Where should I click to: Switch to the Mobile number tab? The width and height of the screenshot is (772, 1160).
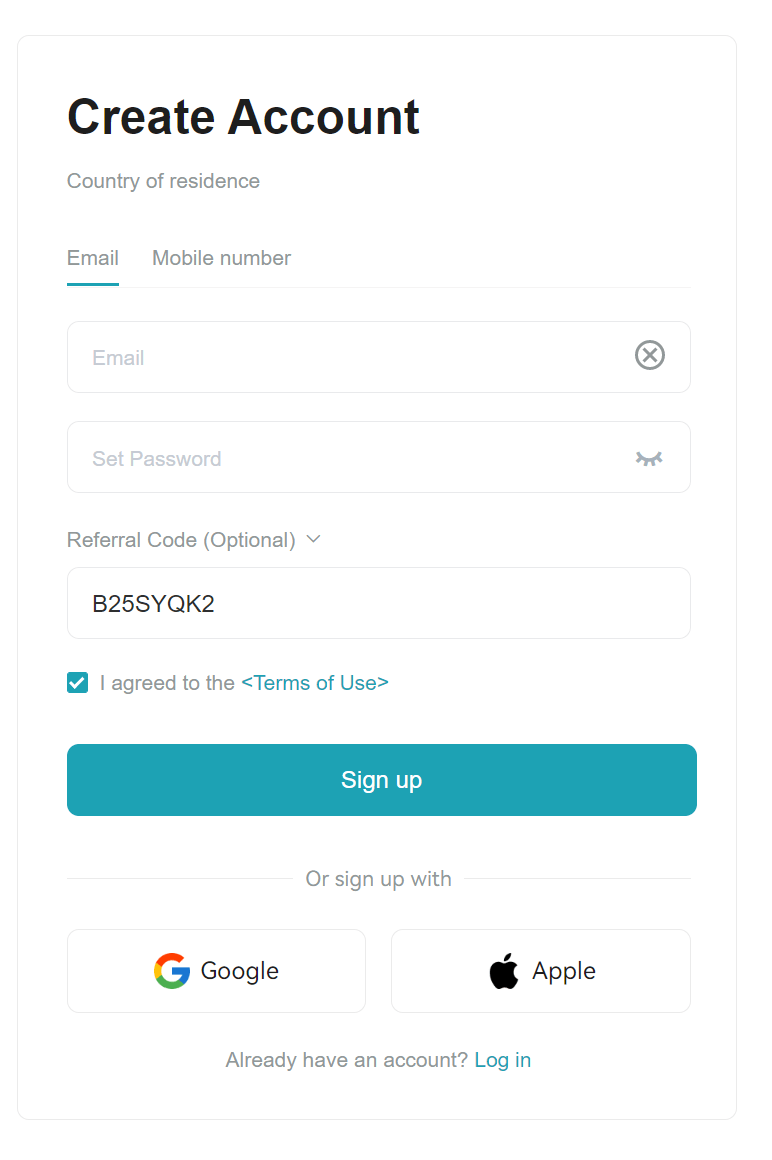pyautogui.click(x=221, y=258)
